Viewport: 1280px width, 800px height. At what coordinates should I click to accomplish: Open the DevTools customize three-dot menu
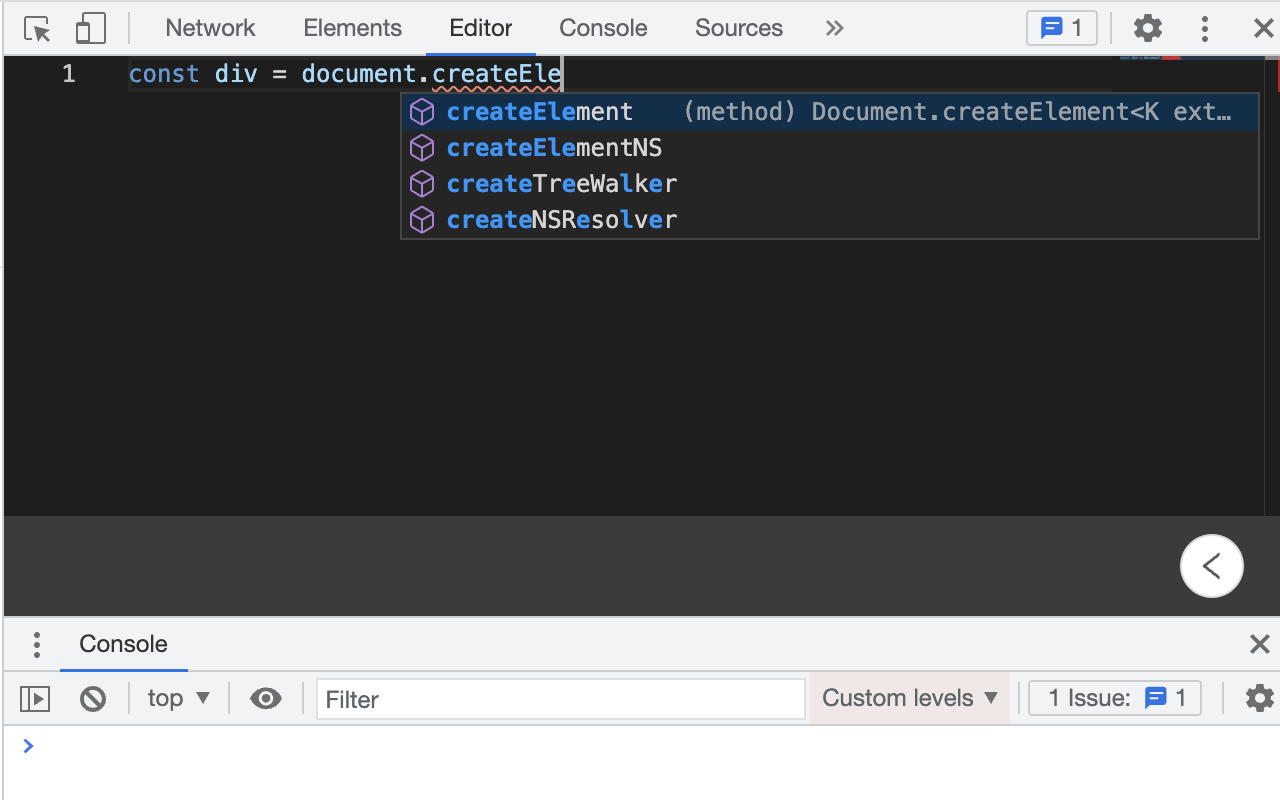(1204, 28)
